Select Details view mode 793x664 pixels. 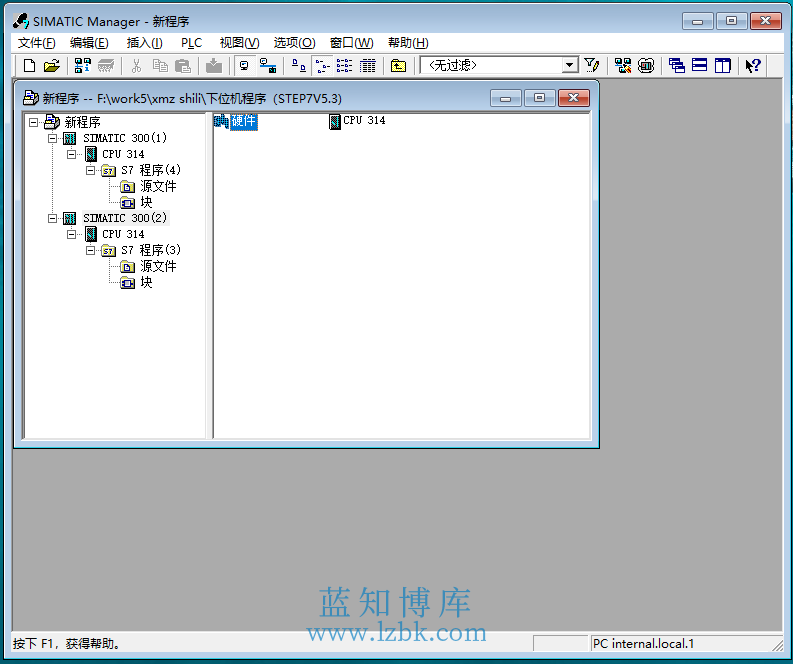pos(367,66)
